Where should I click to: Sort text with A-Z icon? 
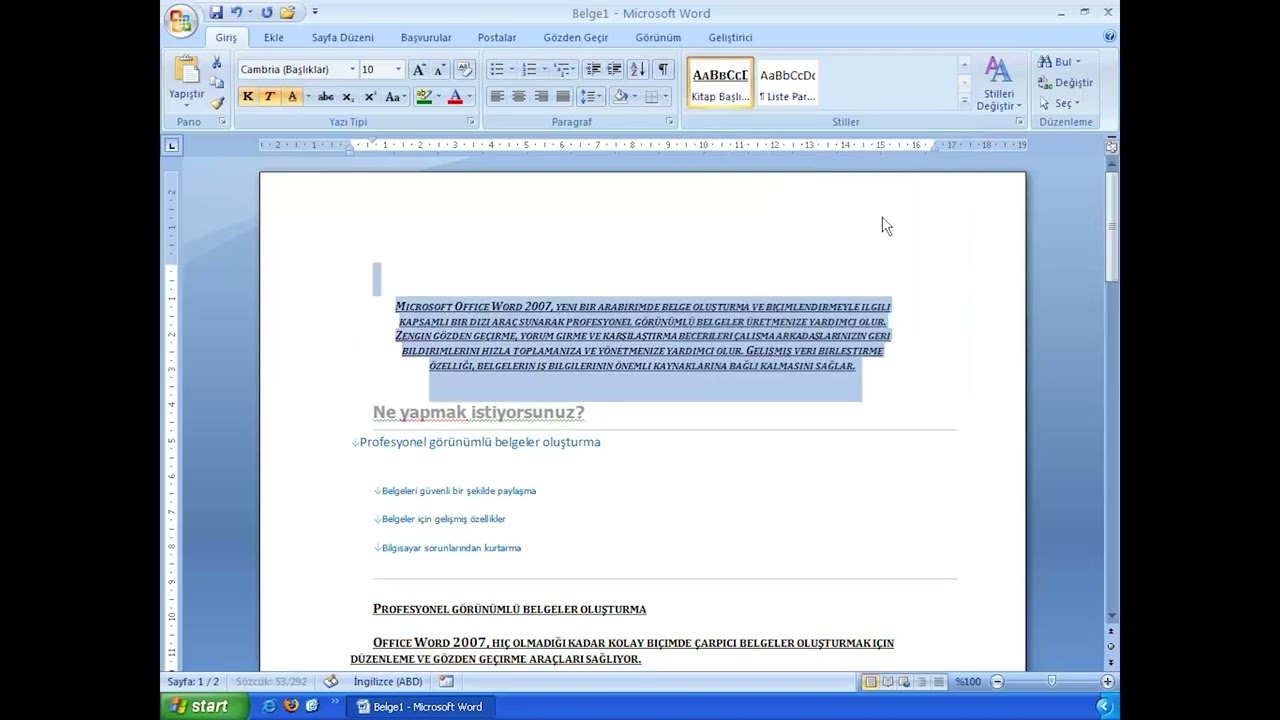637,69
